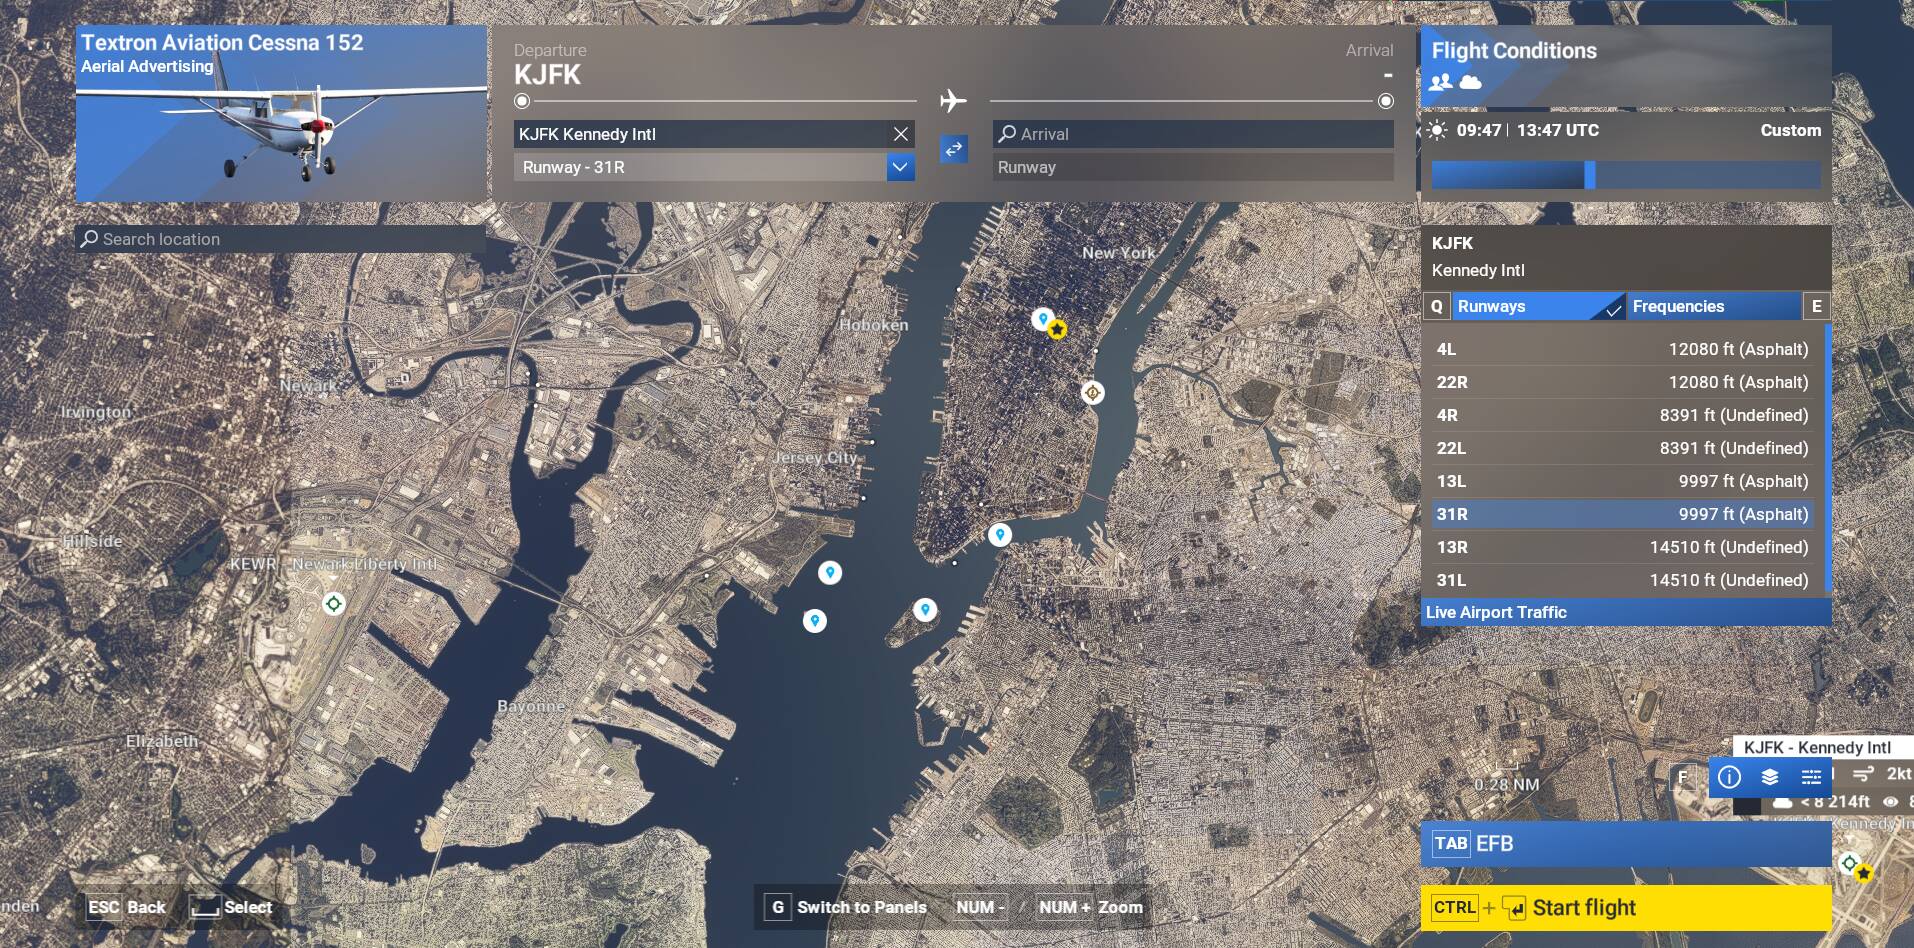Image resolution: width=1914 pixels, height=948 pixels.
Task: Click the blue pin next to Manhattan star
Action: (x=1042, y=319)
